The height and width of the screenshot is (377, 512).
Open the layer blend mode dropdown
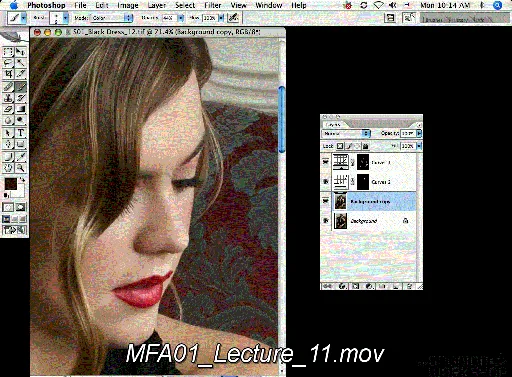(x=346, y=133)
